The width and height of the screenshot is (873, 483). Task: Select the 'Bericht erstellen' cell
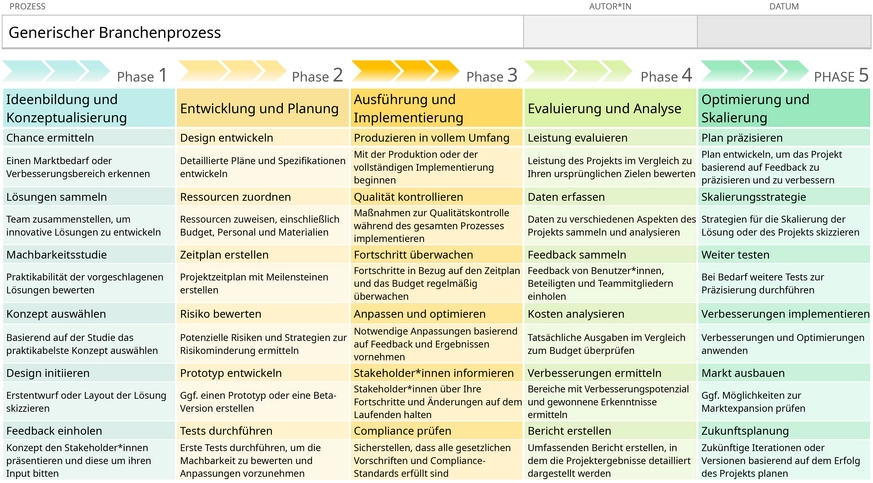pyautogui.click(x=610, y=431)
